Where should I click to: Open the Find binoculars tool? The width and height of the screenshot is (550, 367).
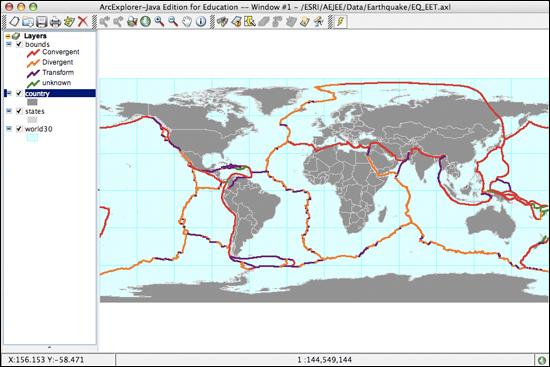pos(222,22)
